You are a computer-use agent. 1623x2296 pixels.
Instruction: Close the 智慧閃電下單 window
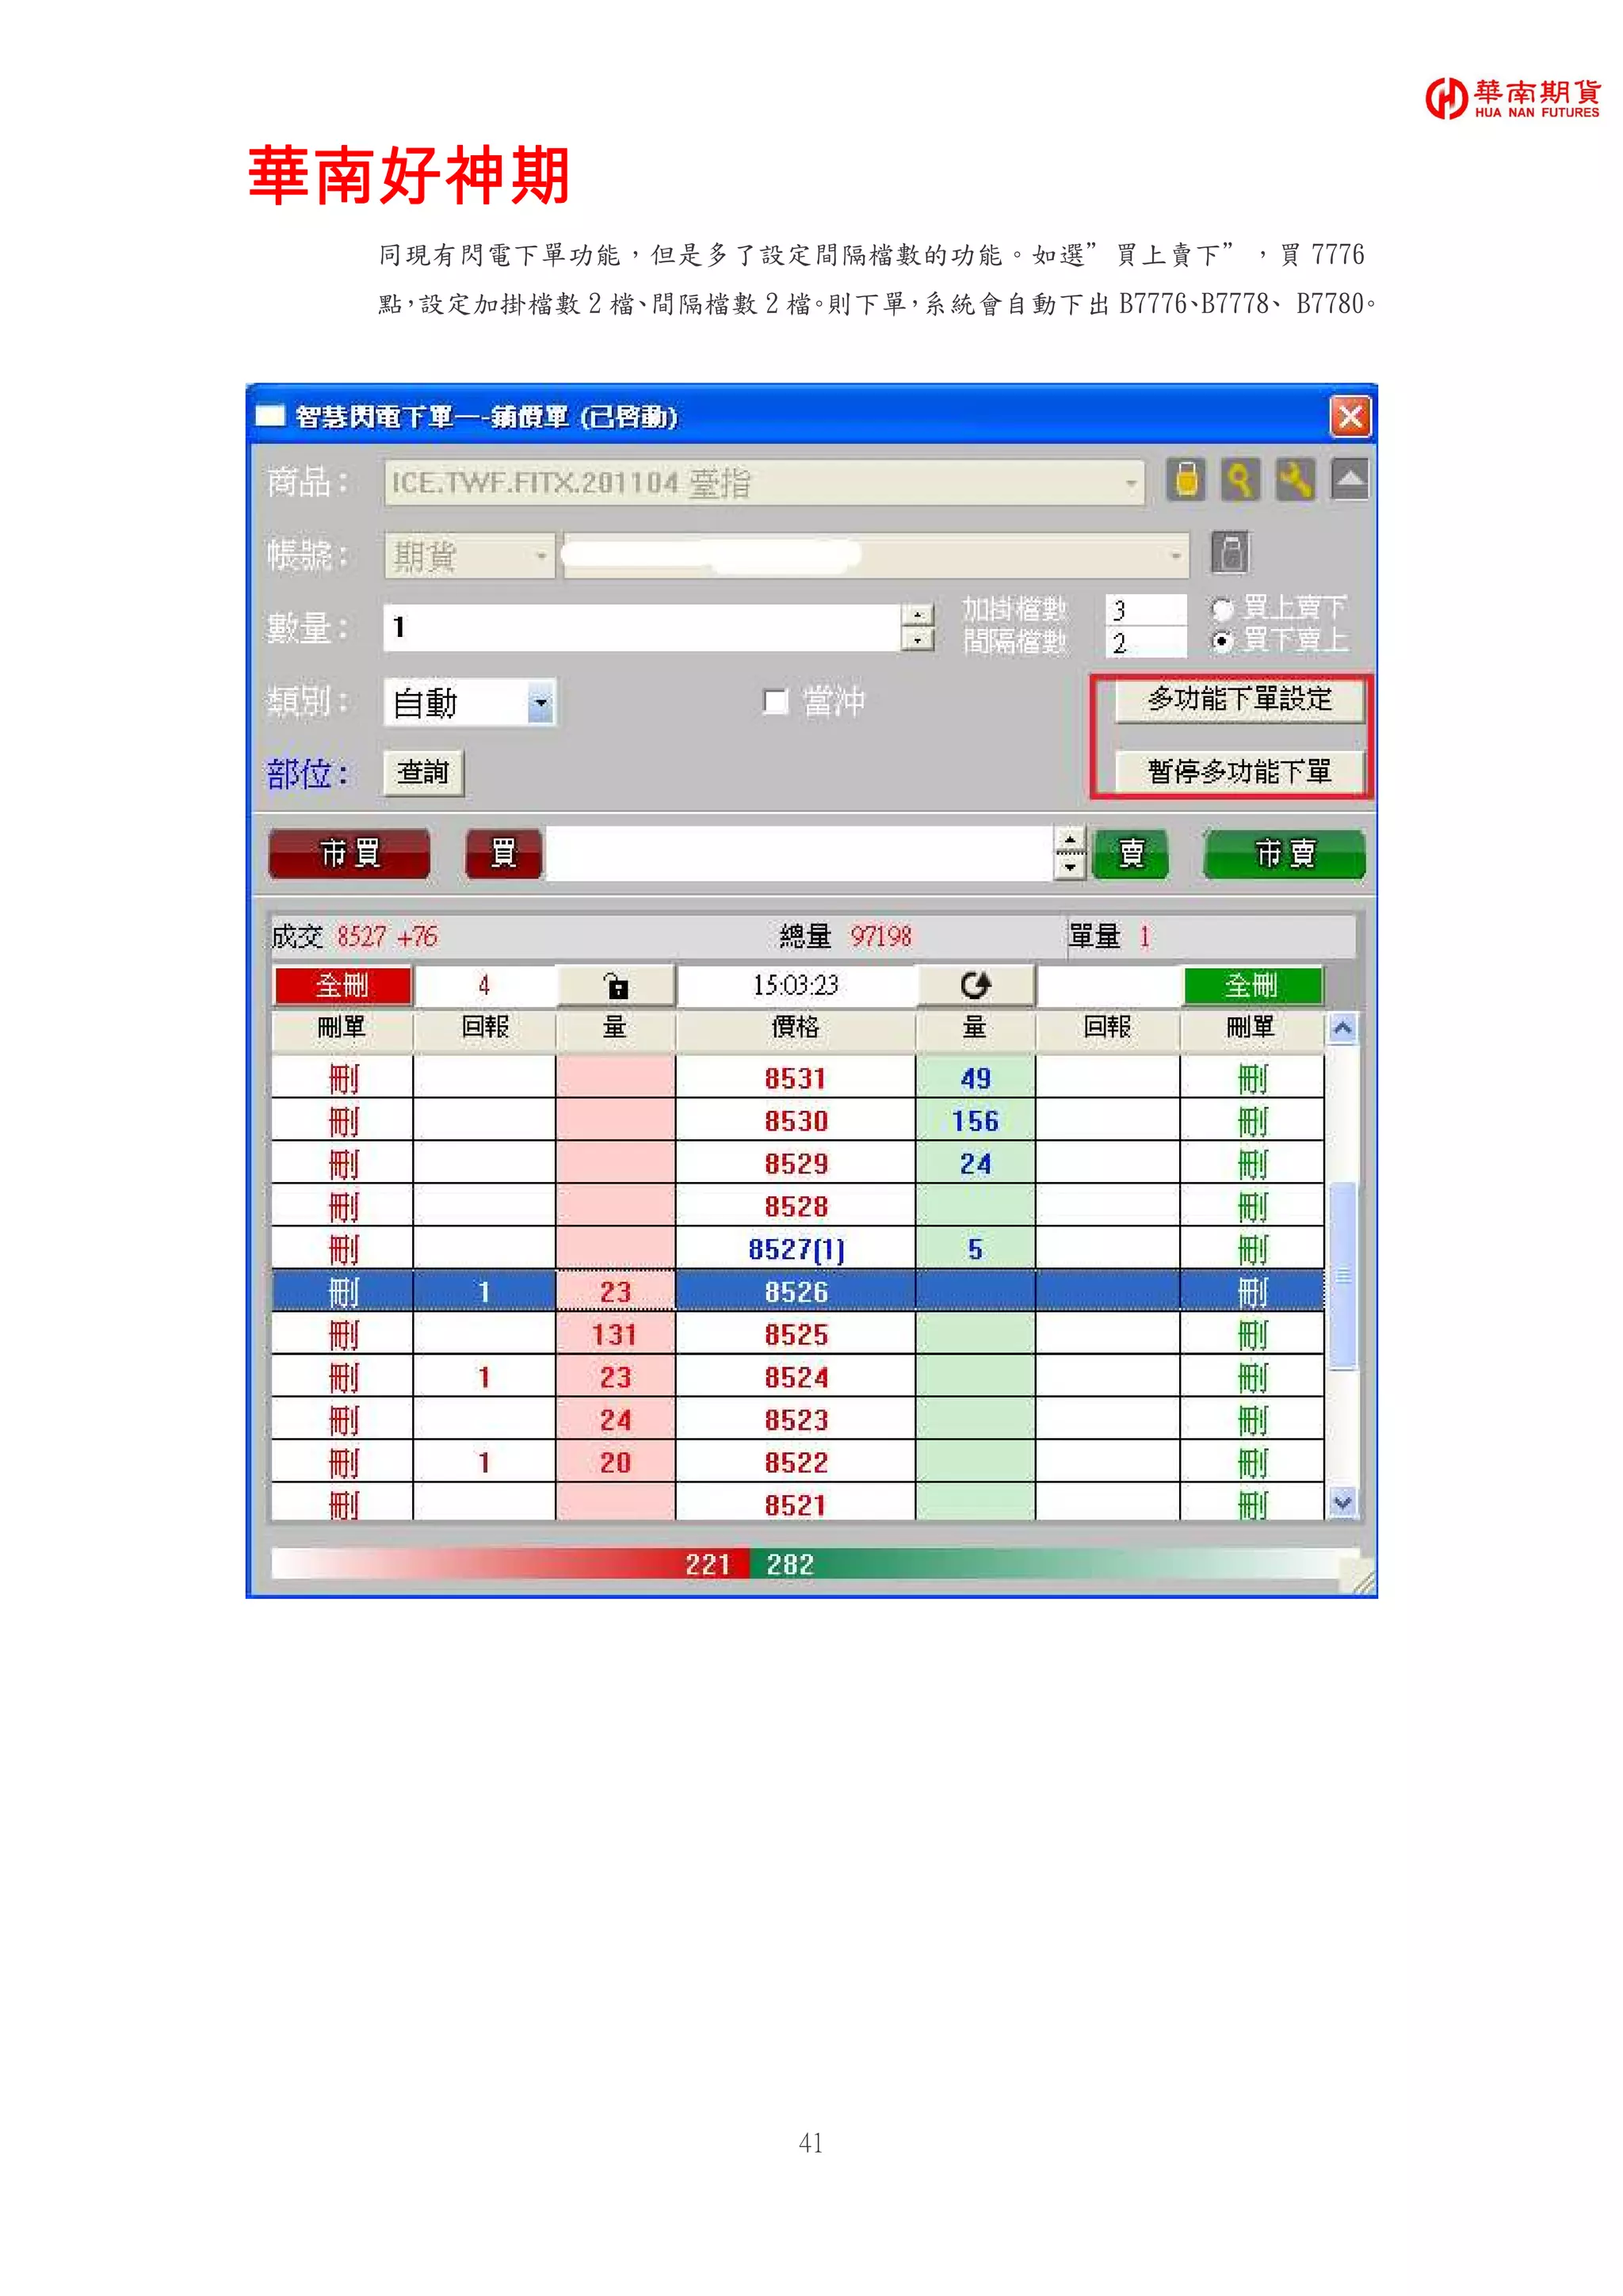1350,416
